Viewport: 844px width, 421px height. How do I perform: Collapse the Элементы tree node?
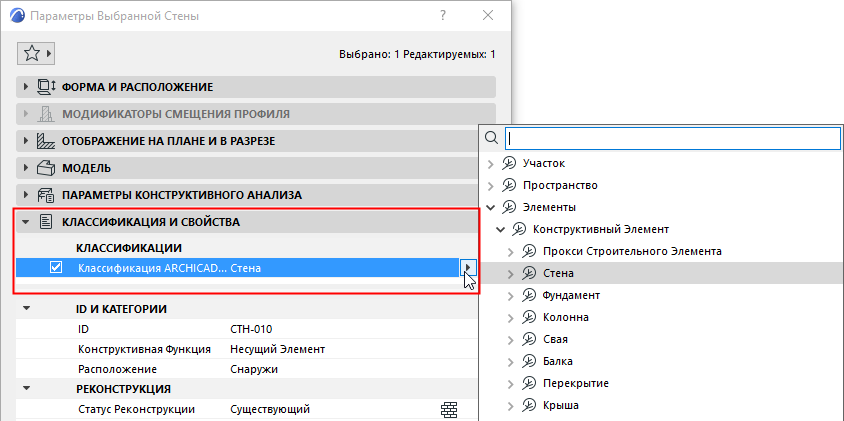490,207
